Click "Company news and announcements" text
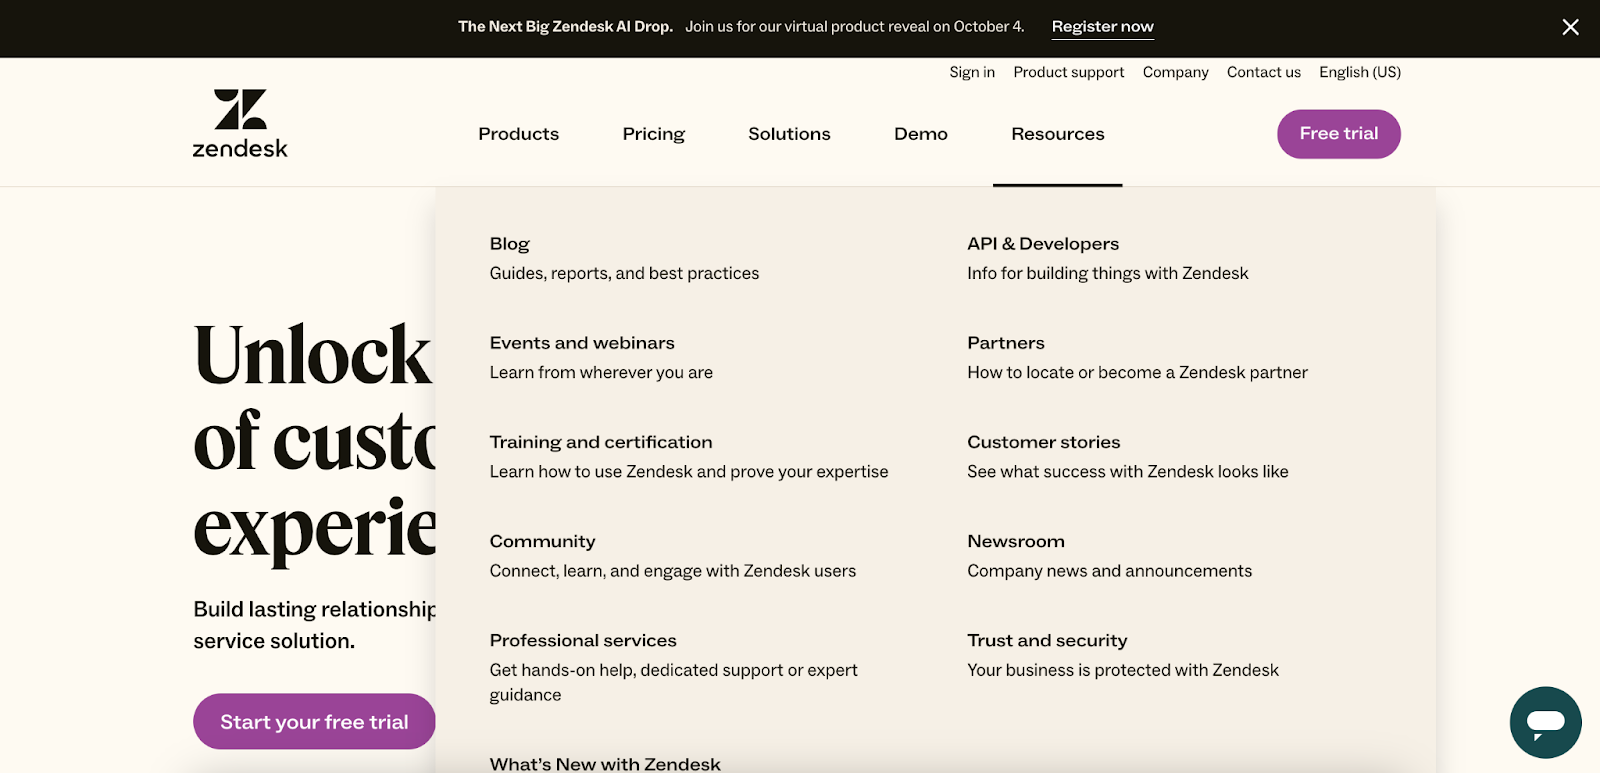Viewport: 1600px width, 773px height. pyautogui.click(x=1109, y=571)
